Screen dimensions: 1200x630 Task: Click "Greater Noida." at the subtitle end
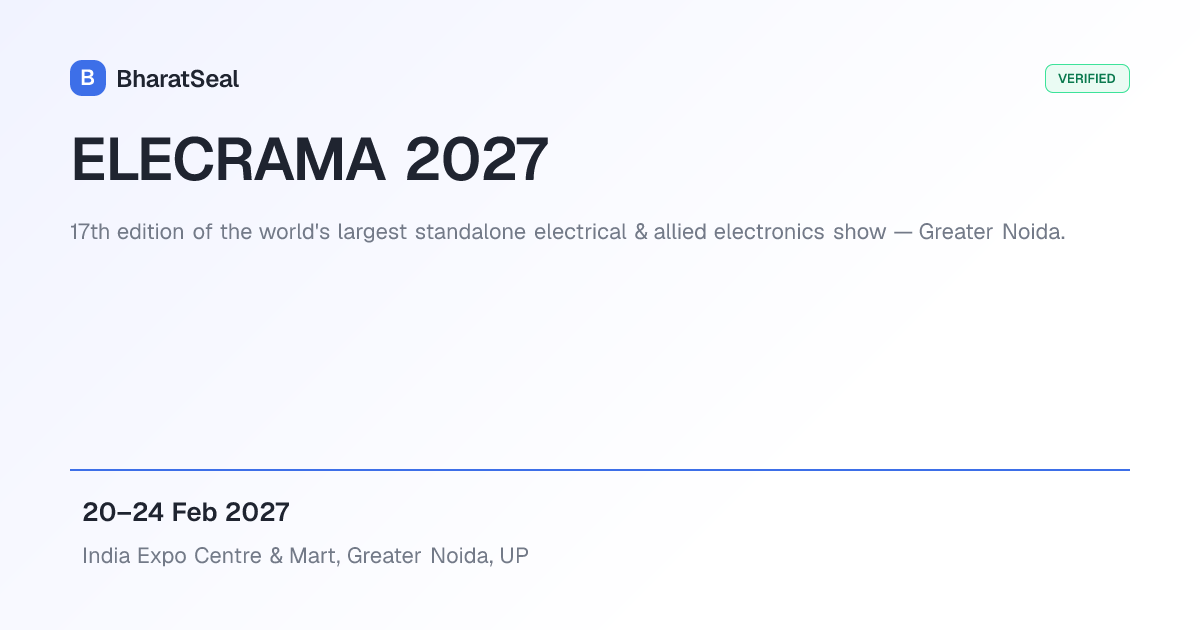[x=992, y=232]
